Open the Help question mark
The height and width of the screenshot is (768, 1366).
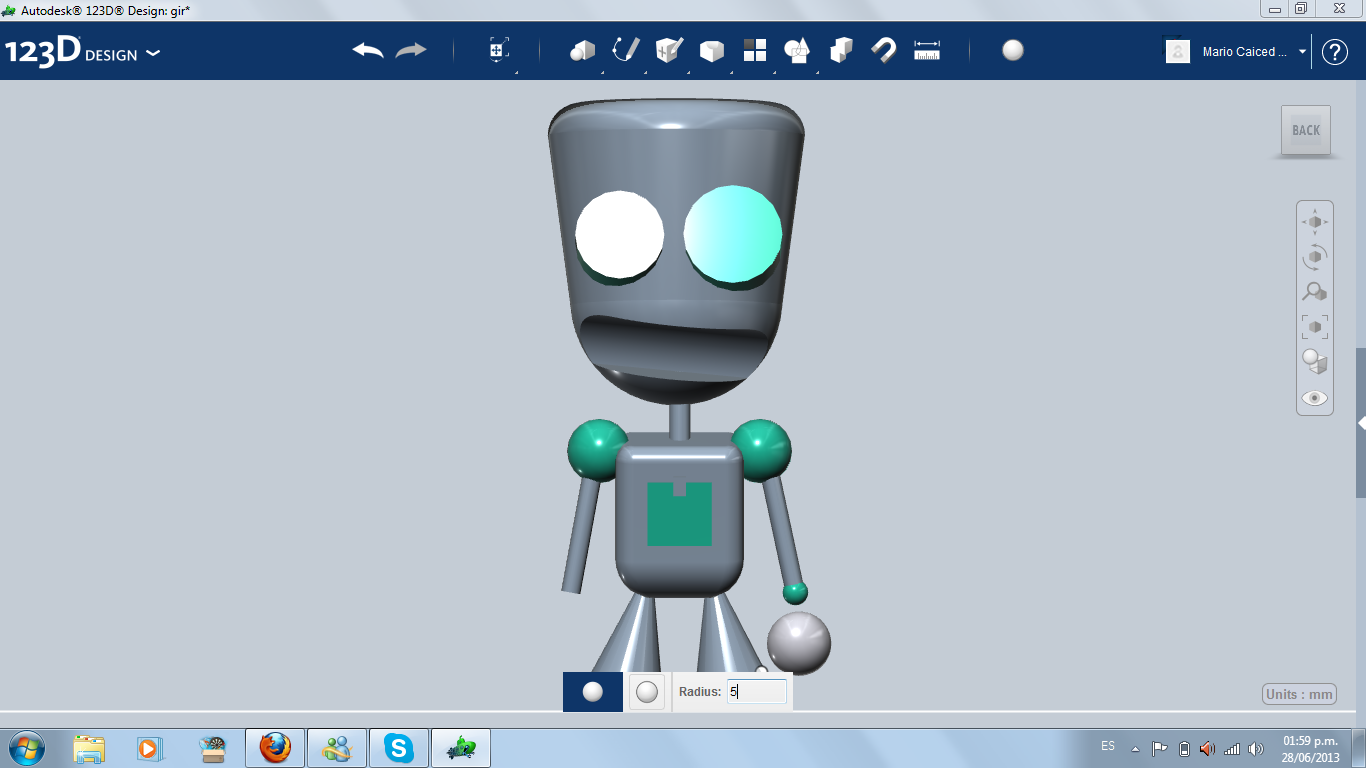(1335, 52)
